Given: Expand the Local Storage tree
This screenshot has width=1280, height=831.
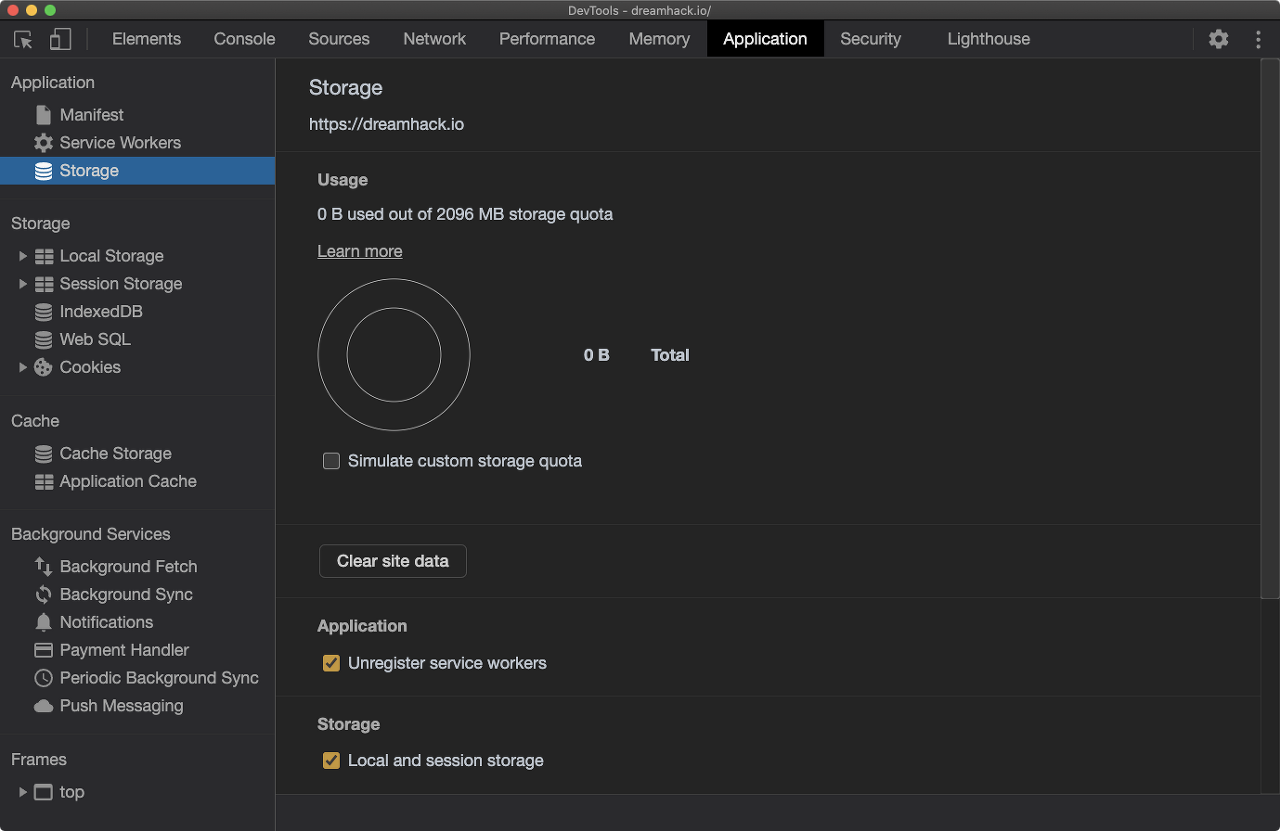Looking at the screenshot, I should click(x=23, y=256).
